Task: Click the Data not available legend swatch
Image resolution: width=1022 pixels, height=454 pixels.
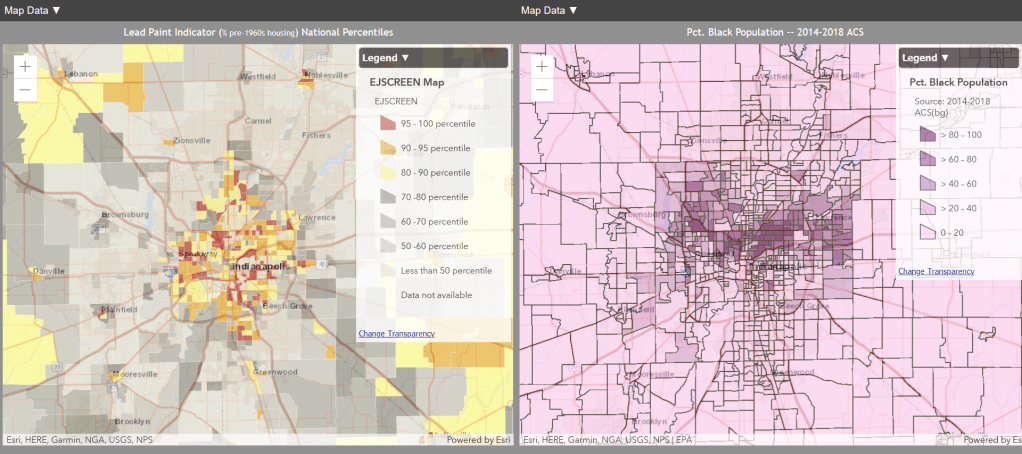Action: (386, 295)
